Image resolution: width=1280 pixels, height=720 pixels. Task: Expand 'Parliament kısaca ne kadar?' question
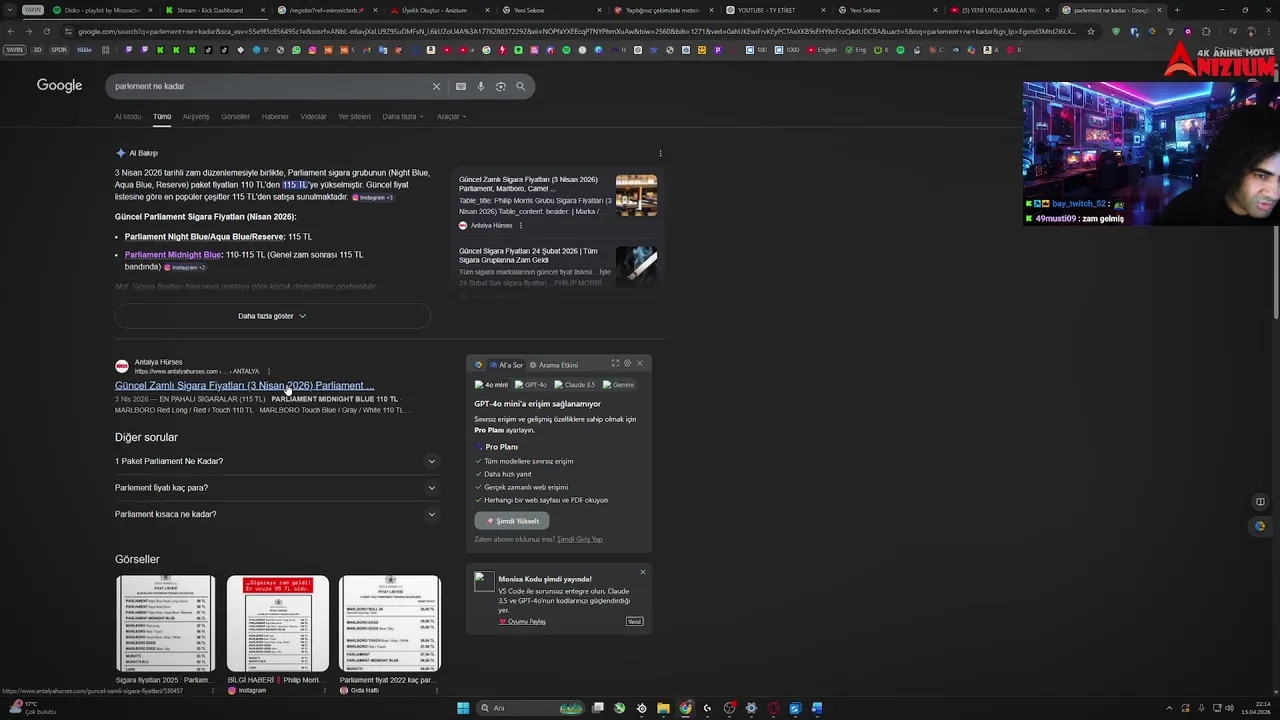(276, 514)
